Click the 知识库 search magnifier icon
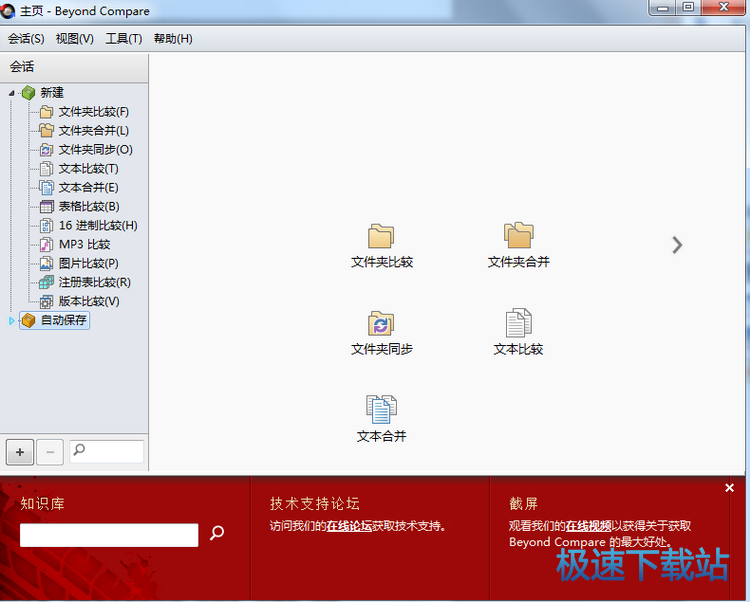Image resolution: width=750 pixels, height=602 pixels. pyautogui.click(x=217, y=533)
